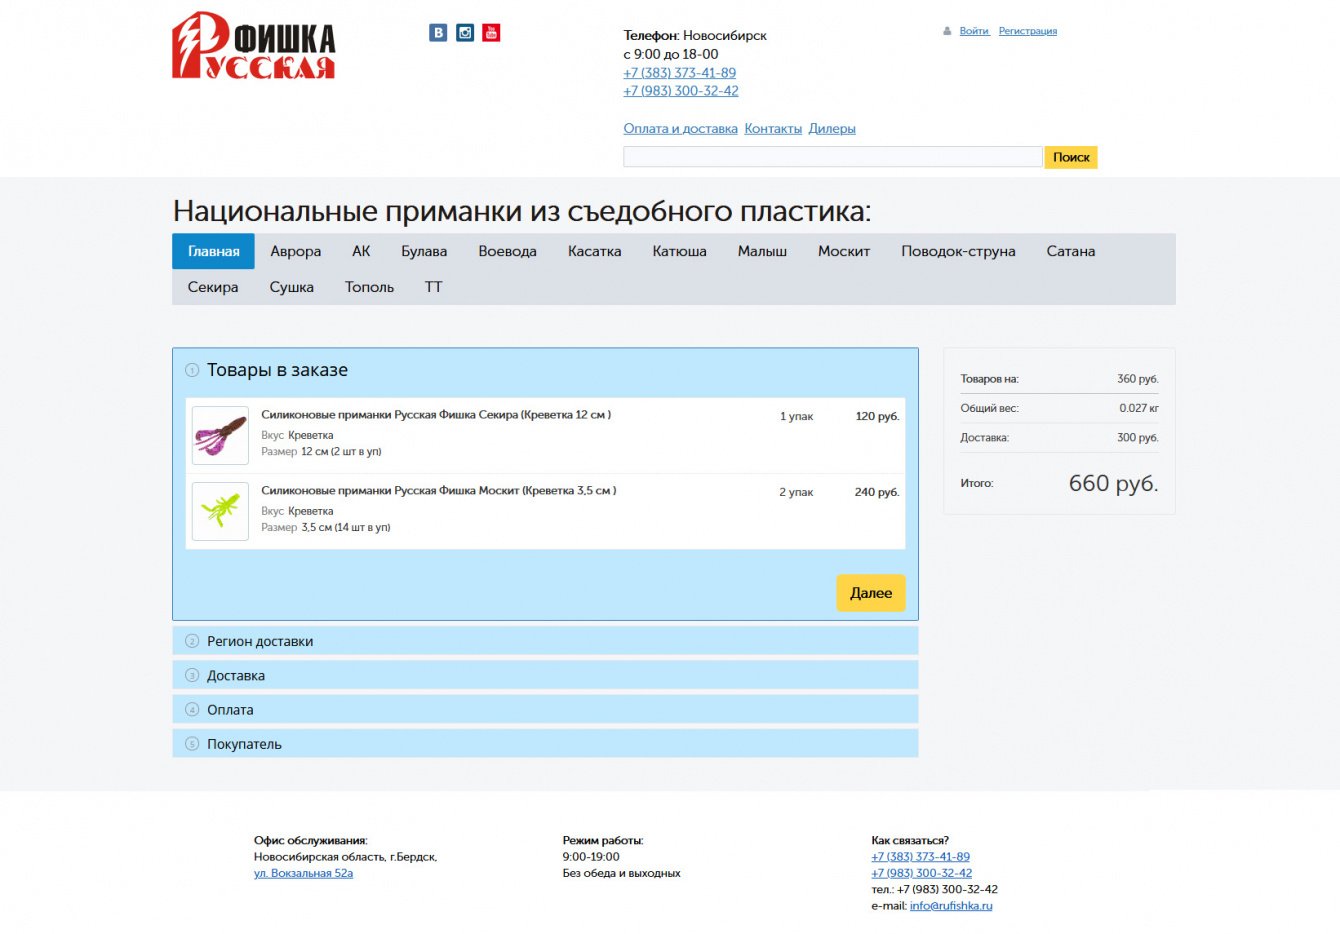Open the Аврора category
This screenshot has height=934, width=1340.
coord(296,251)
